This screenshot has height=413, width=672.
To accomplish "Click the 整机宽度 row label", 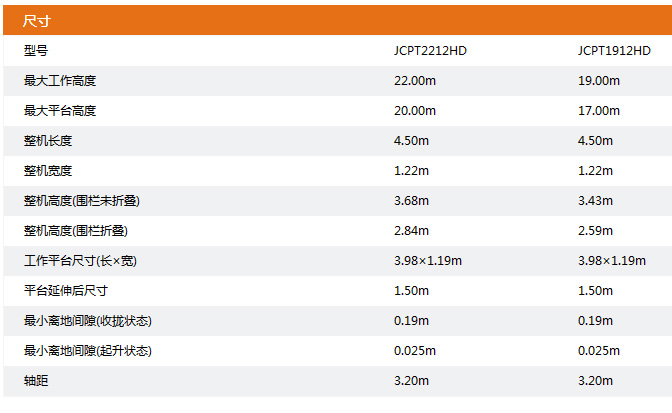I will (48, 171).
